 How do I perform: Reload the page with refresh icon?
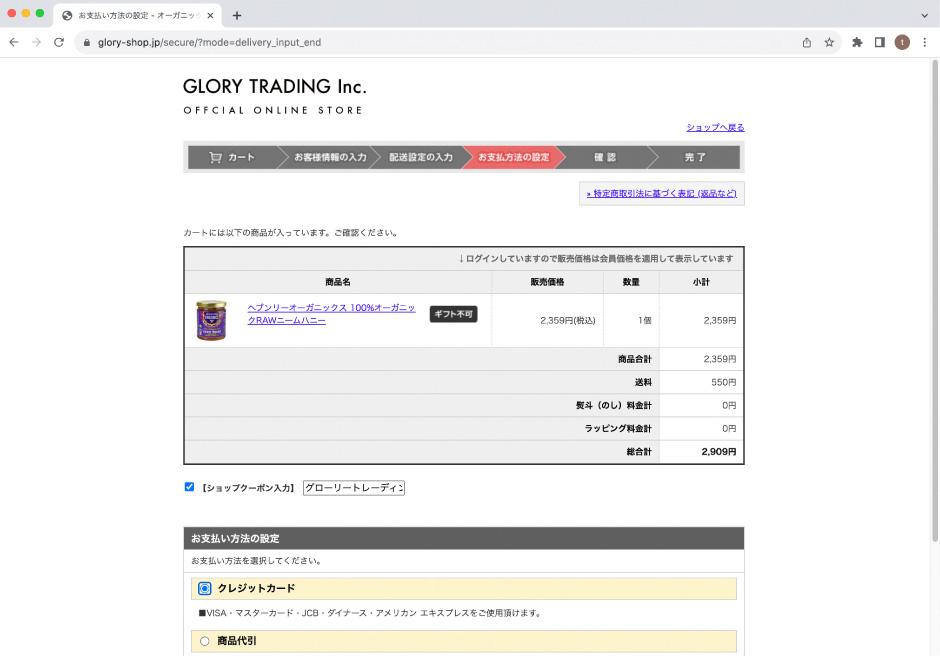point(59,42)
